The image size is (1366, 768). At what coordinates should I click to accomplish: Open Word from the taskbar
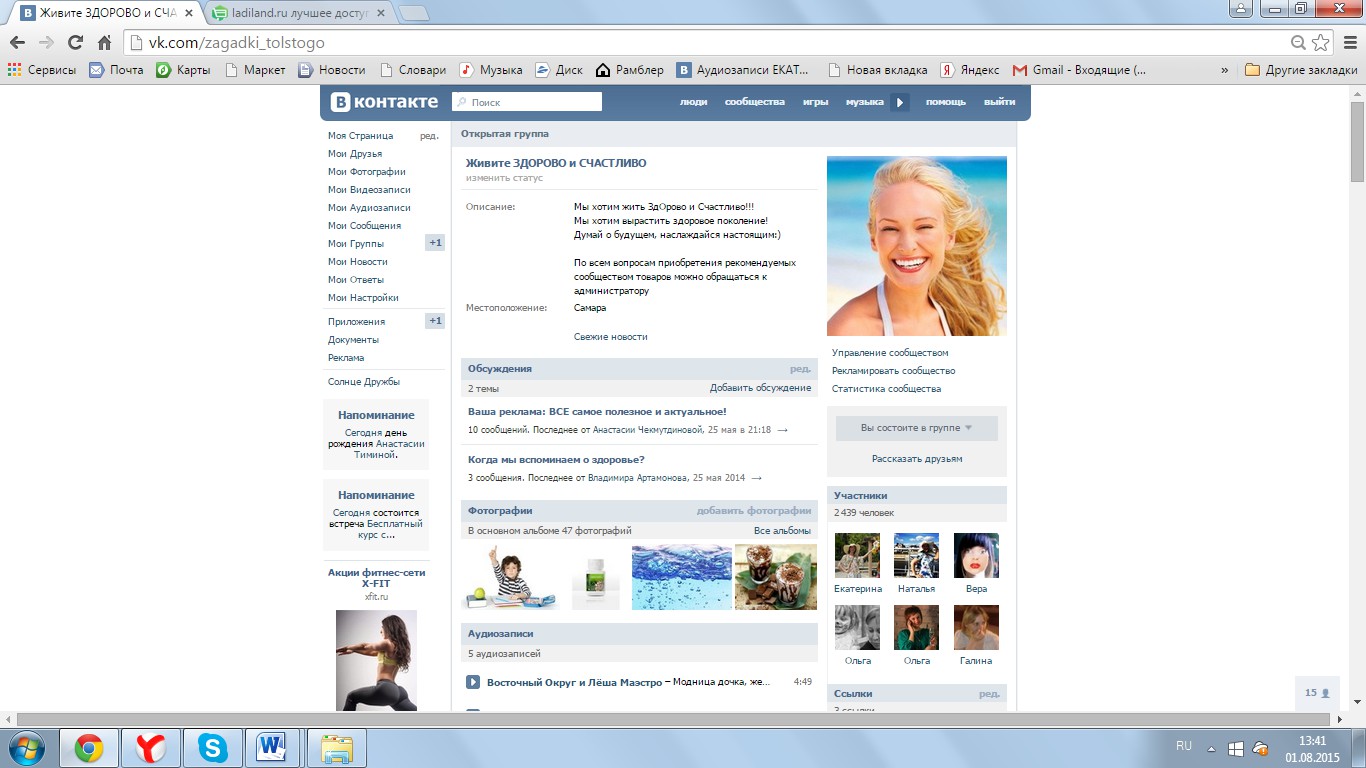pos(272,748)
